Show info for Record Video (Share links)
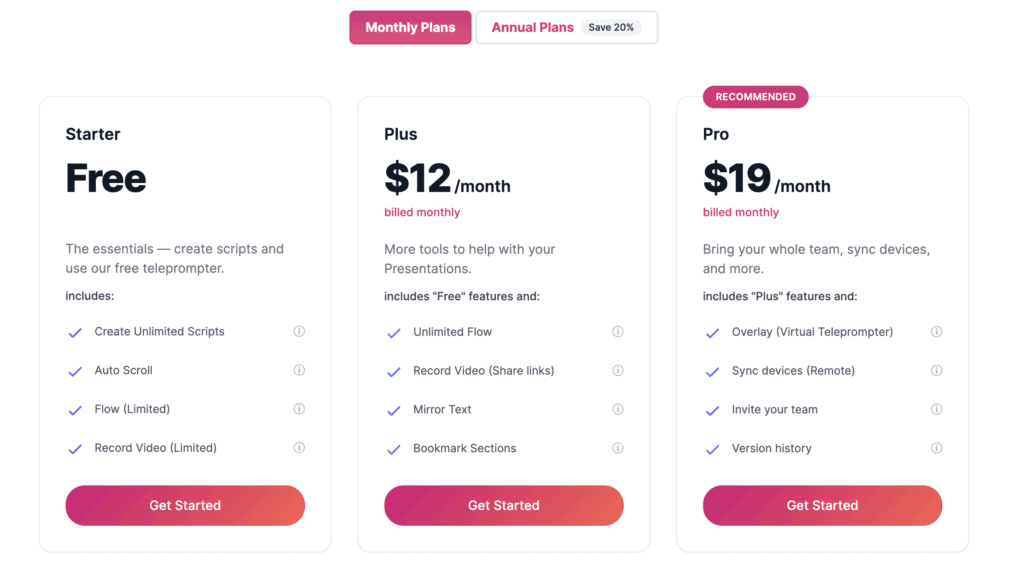 coord(618,370)
